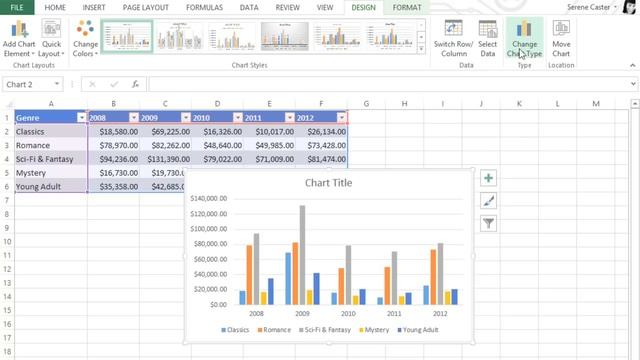Open the Add Chart Element menu
The height and width of the screenshot is (360, 640).
pyautogui.click(x=19, y=39)
